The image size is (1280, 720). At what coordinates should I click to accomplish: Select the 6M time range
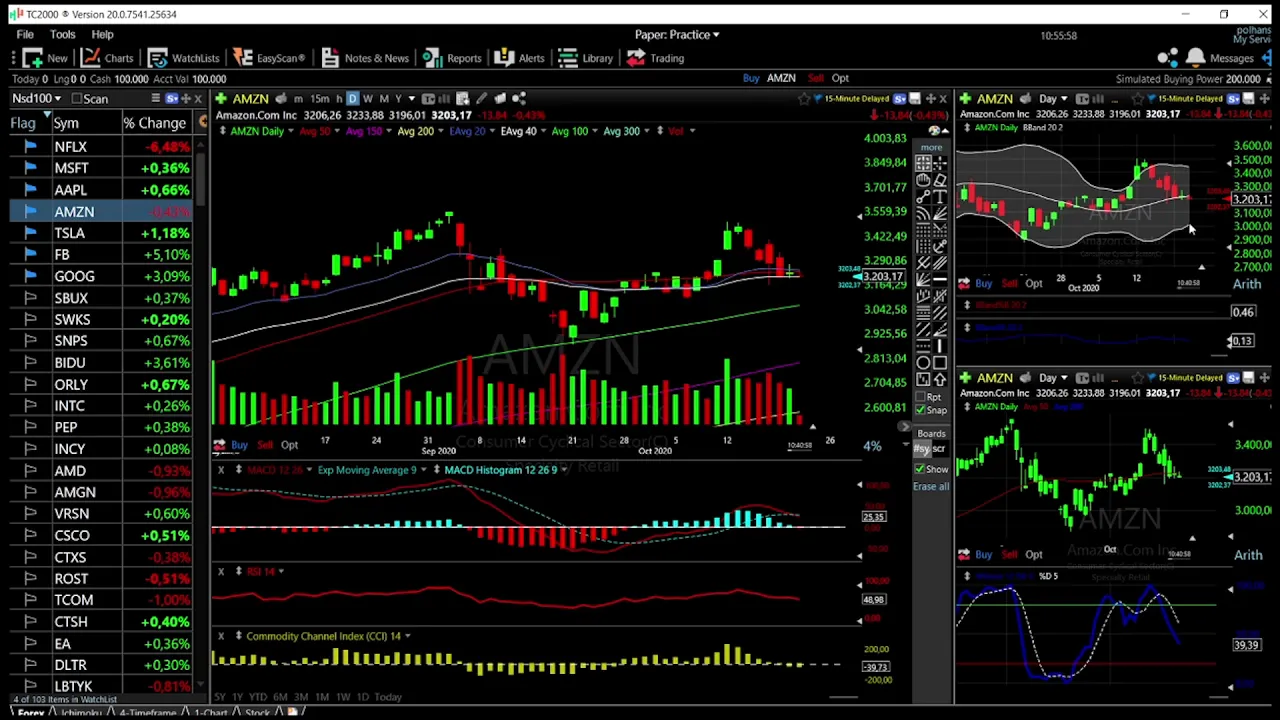(279, 697)
